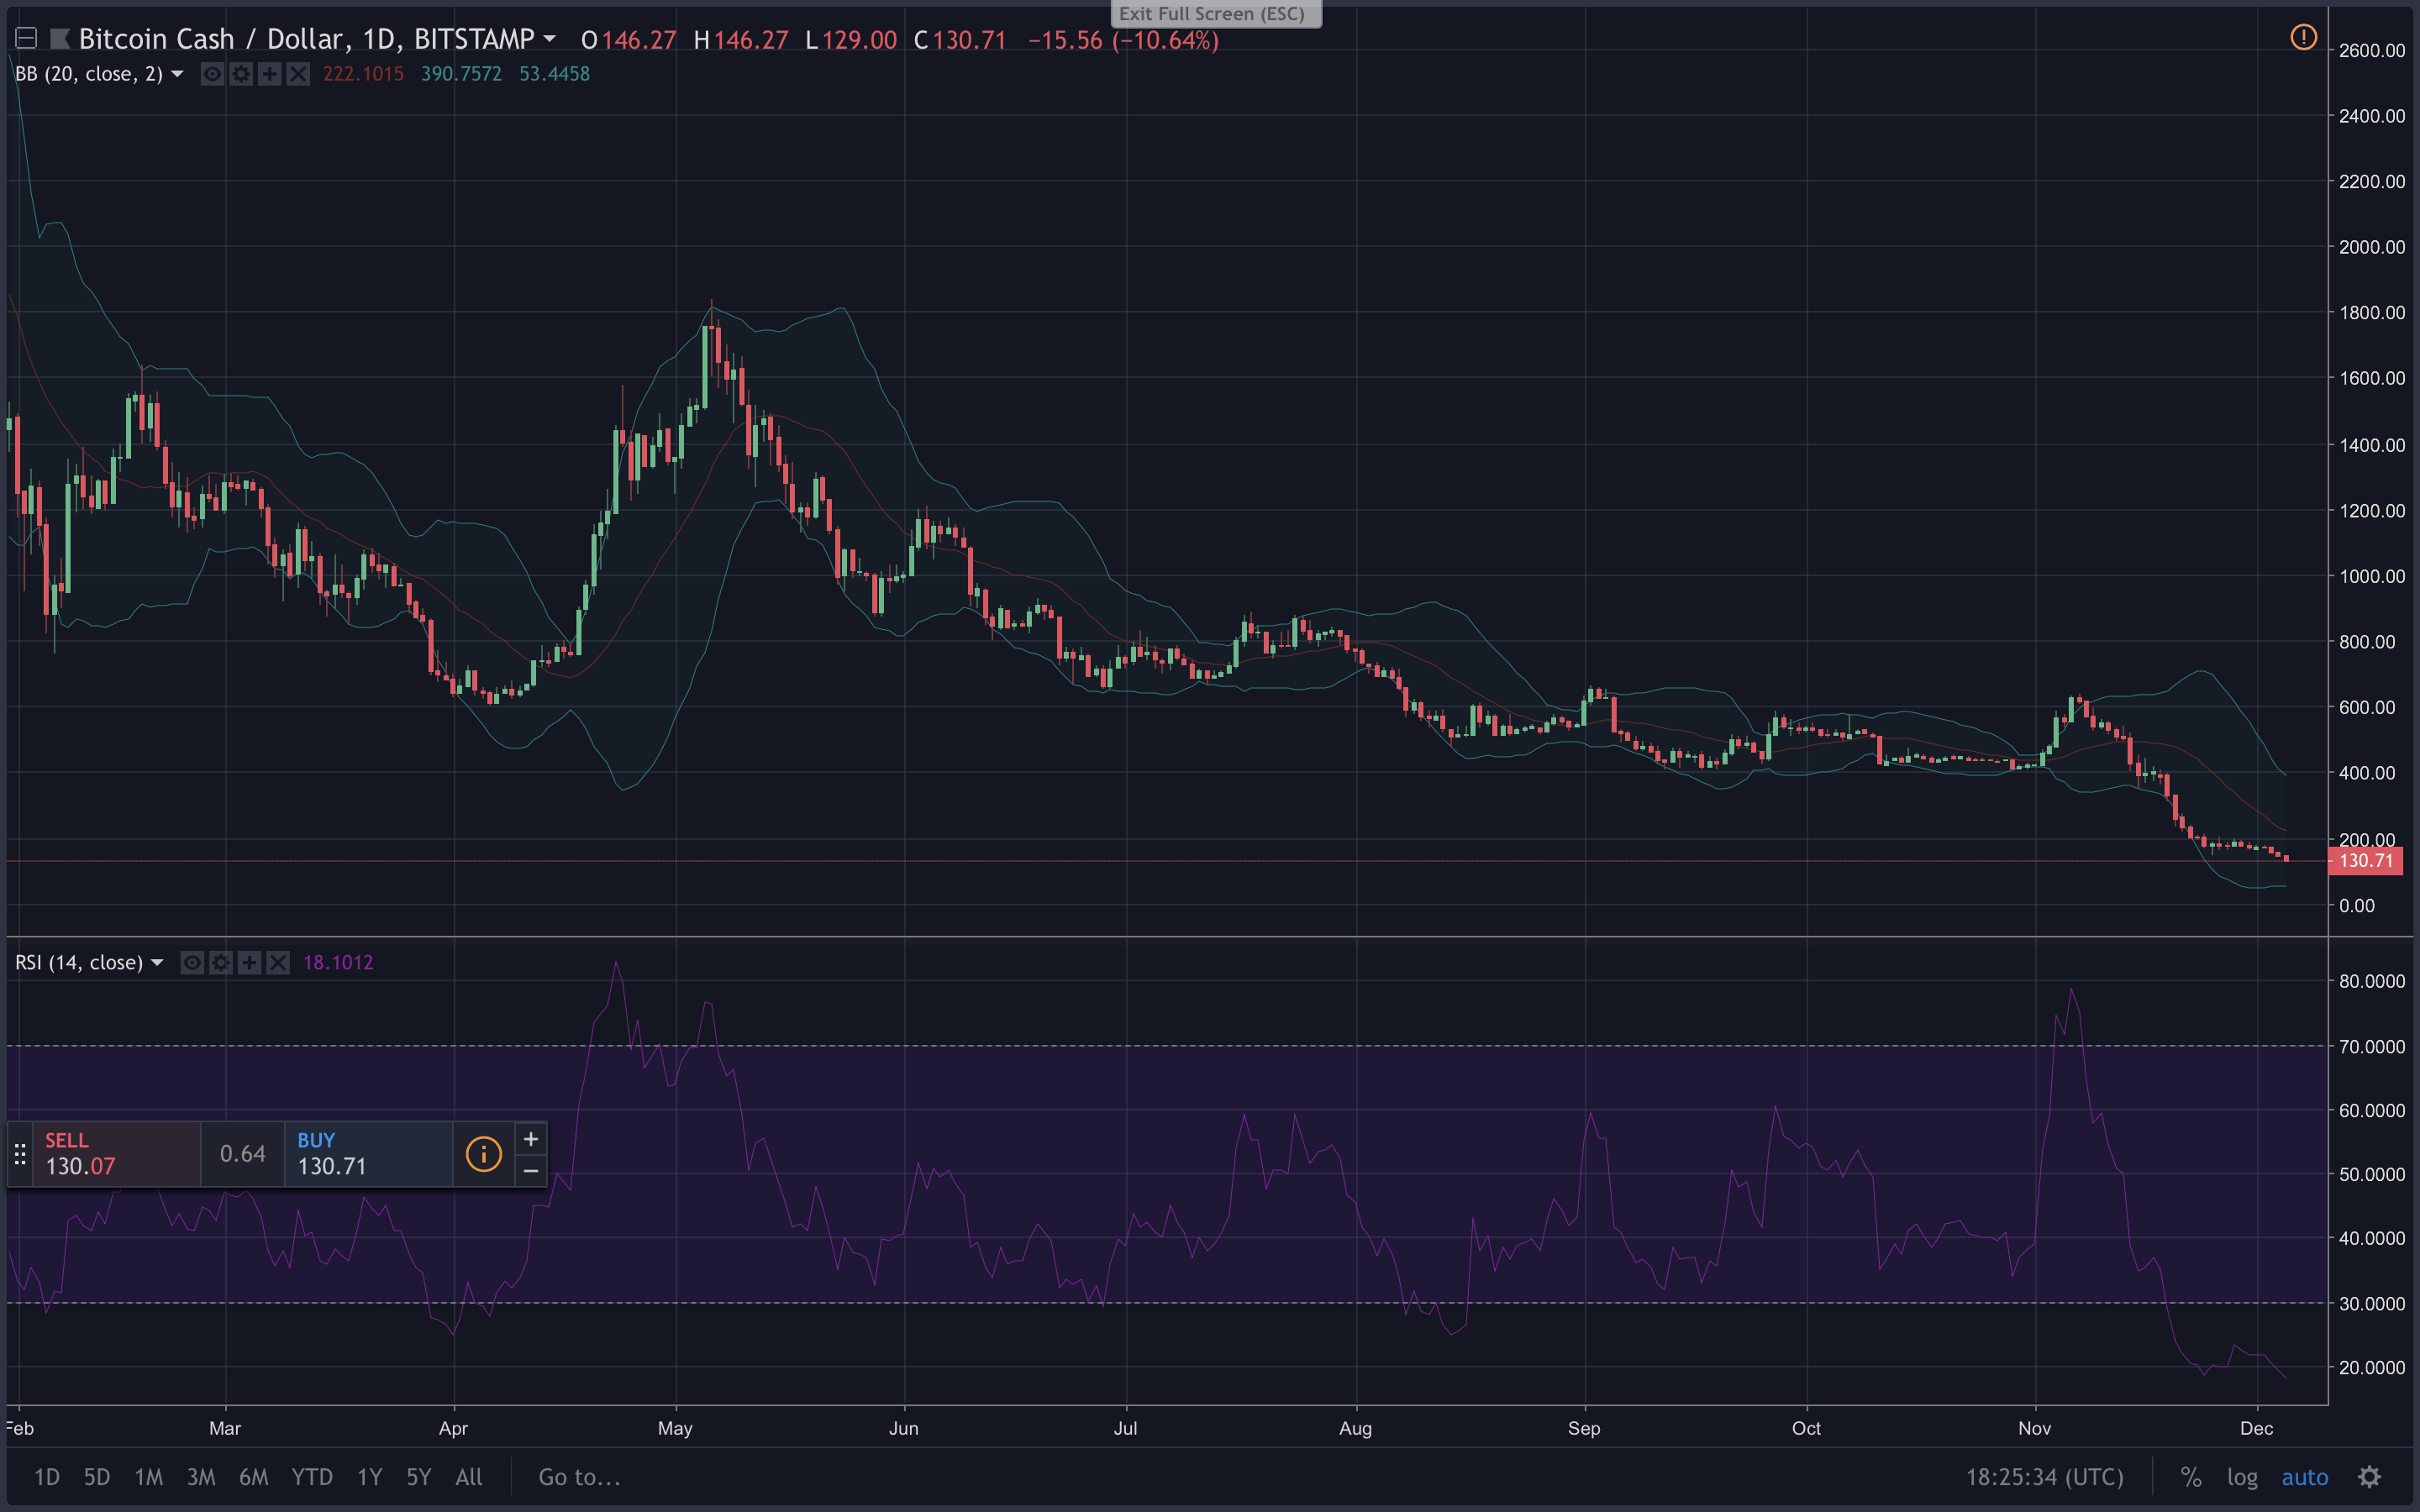
Task: Open the Bitcoin Cash / Dollar symbol dropdown arrow
Action: pos(549,39)
